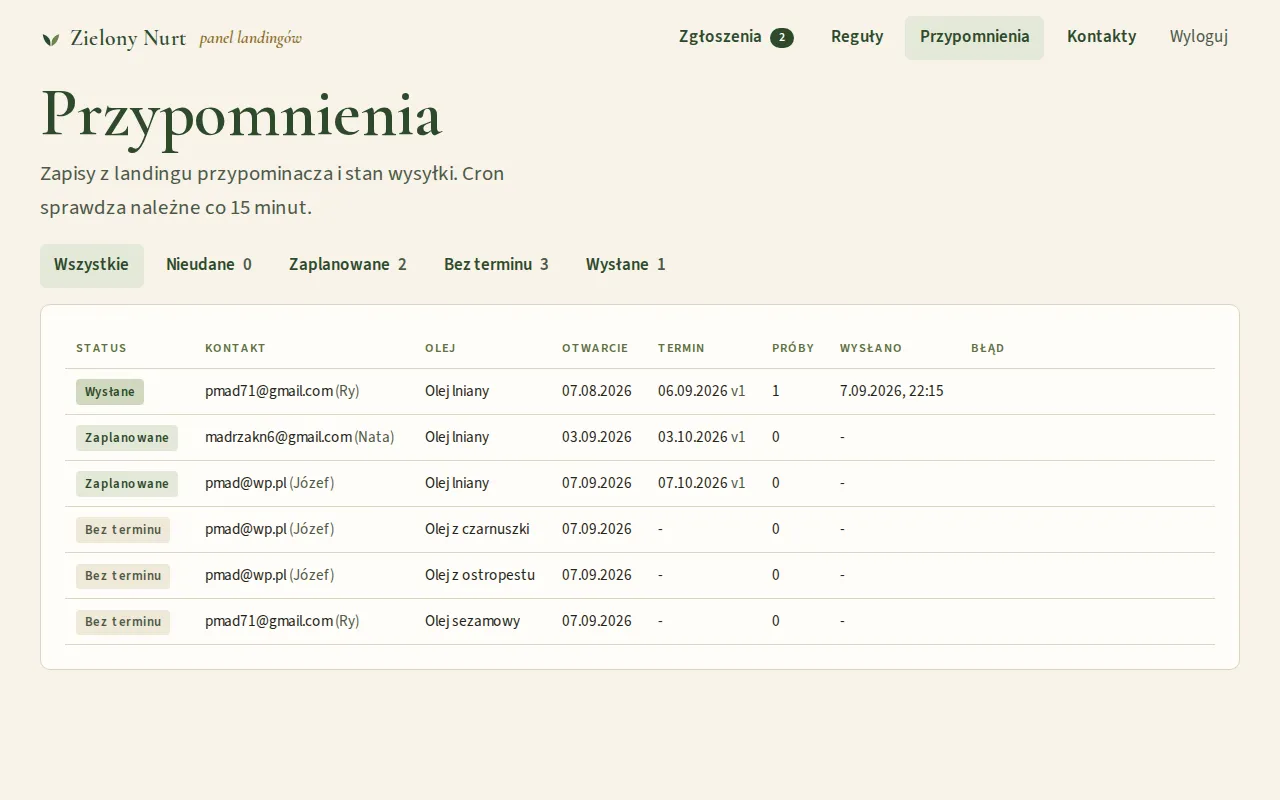Image resolution: width=1280 pixels, height=800 pixels.
Task: Click the attempts value 1 in Wysłane row
Action: pyautogui.click(x=776, y=391)
